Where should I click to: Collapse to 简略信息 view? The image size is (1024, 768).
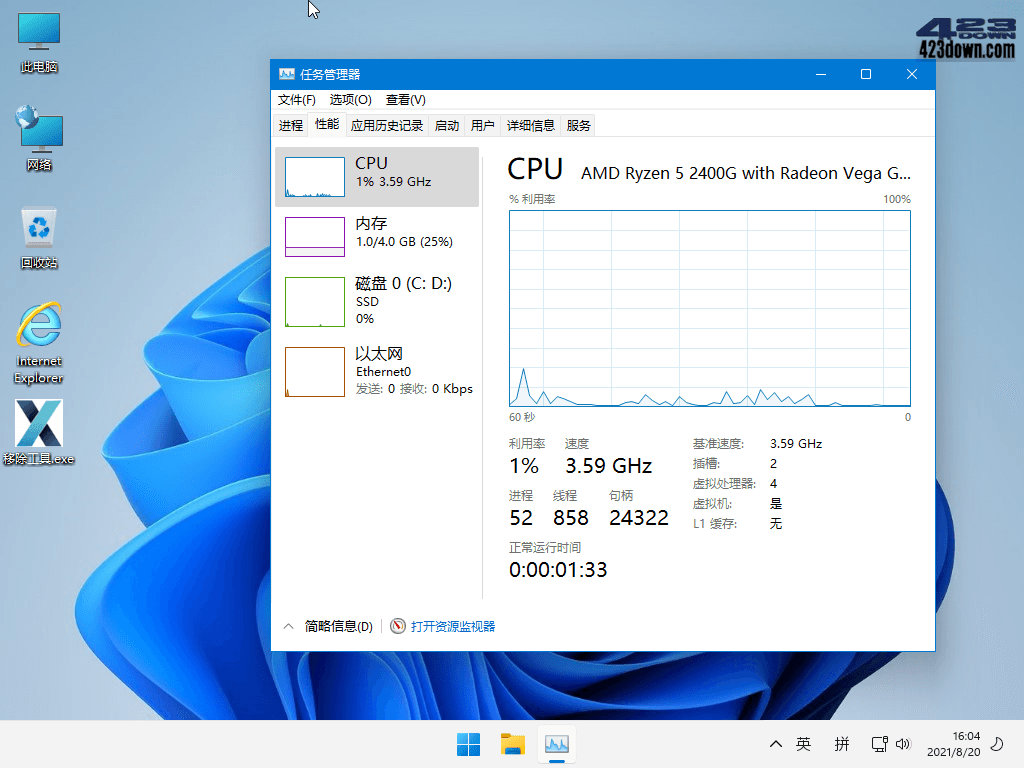(x=328, y=626)
